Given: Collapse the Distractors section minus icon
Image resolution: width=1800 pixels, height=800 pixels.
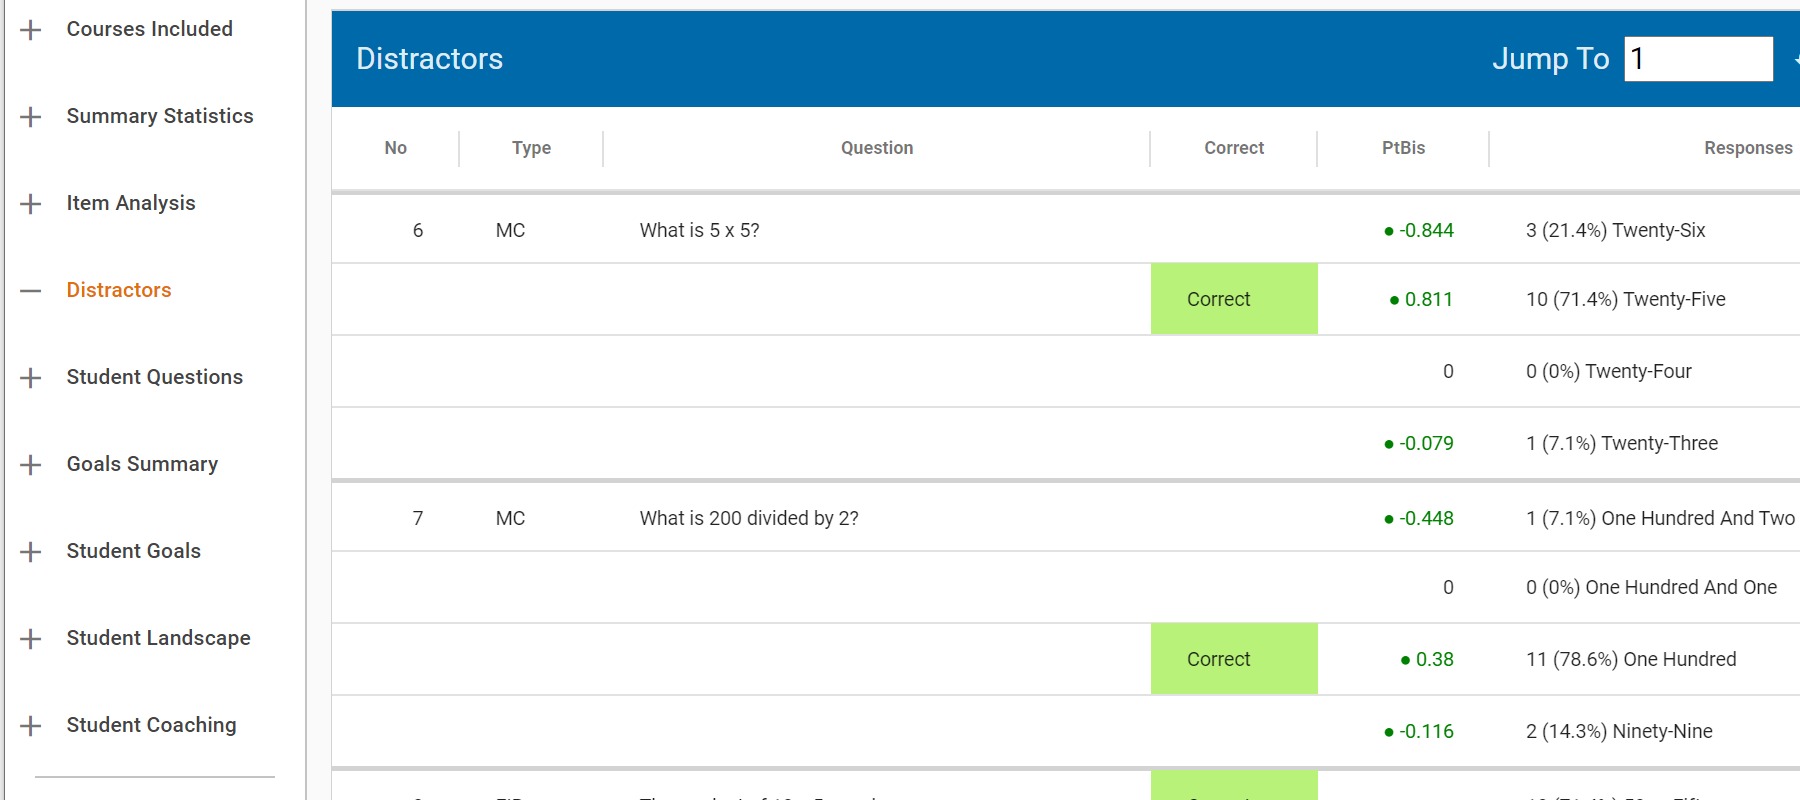Looking at the screenshot, I should tap(31, 291).
